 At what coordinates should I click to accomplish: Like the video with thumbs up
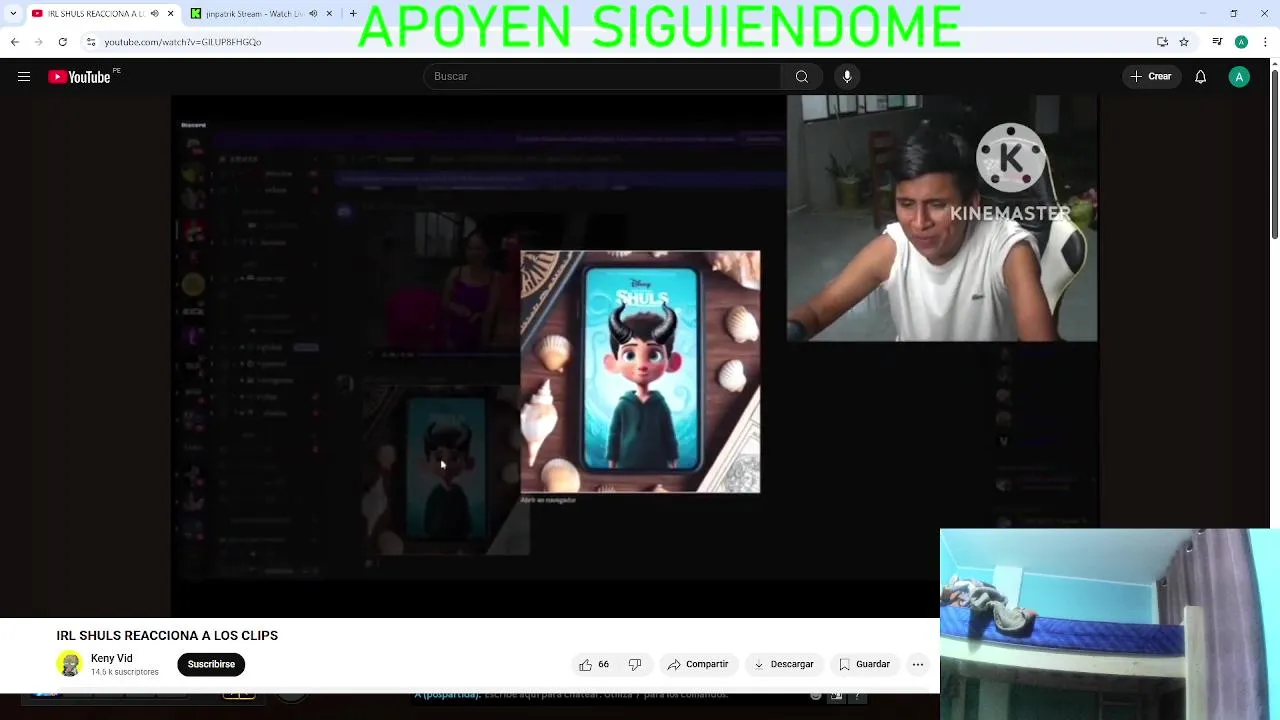tap(594, 664)
